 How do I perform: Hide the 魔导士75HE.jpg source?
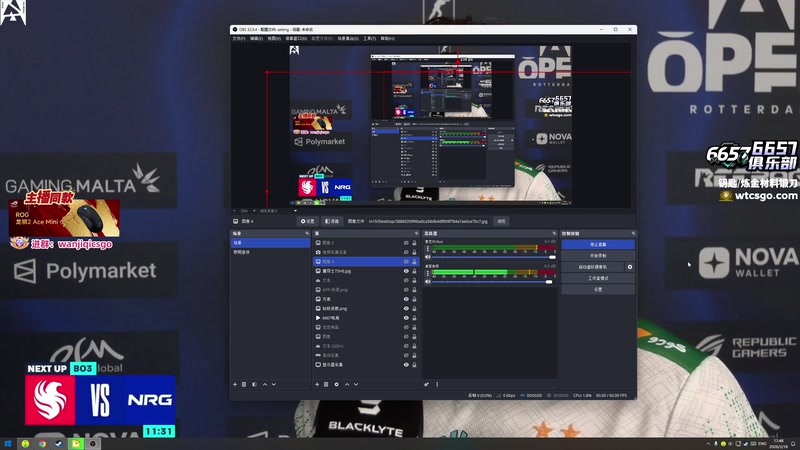point(406,271)
